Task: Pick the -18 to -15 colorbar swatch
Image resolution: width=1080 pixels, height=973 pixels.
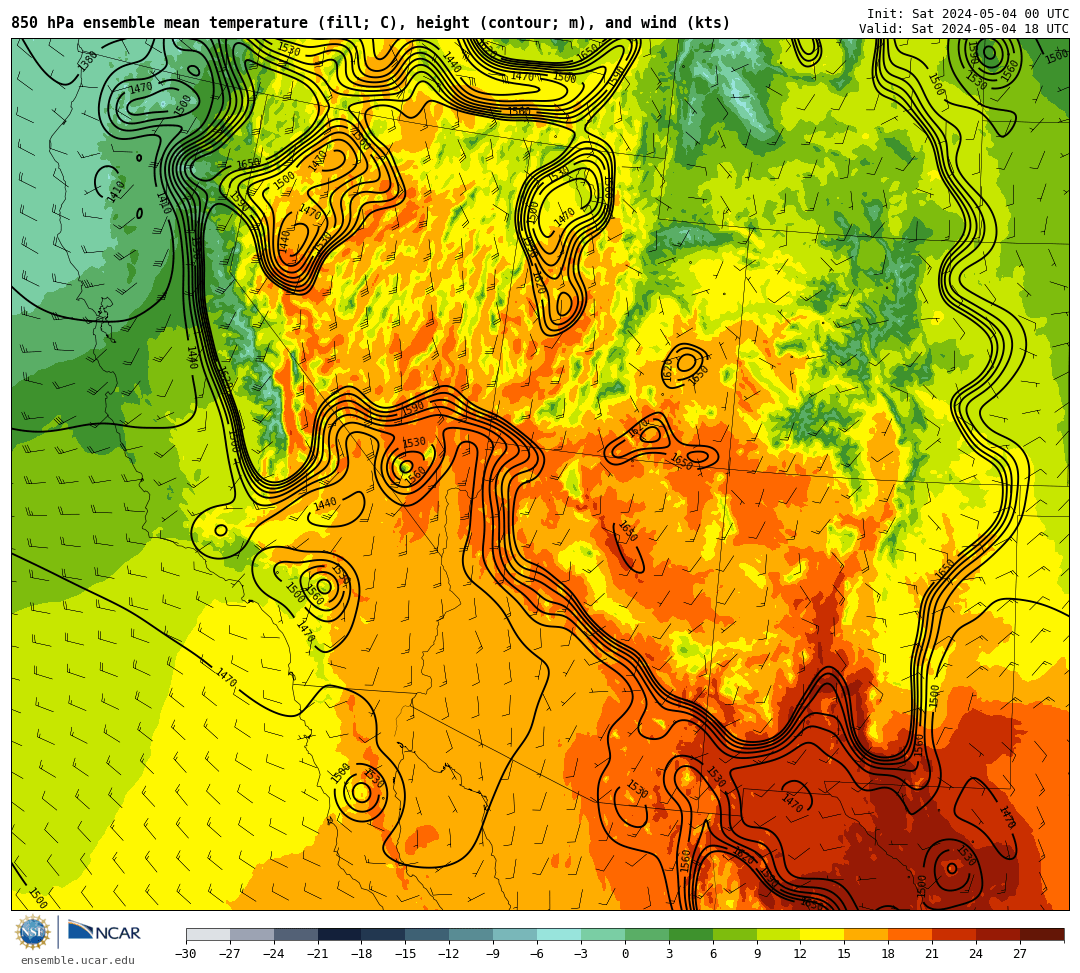Action: click(x=384, y=934)
